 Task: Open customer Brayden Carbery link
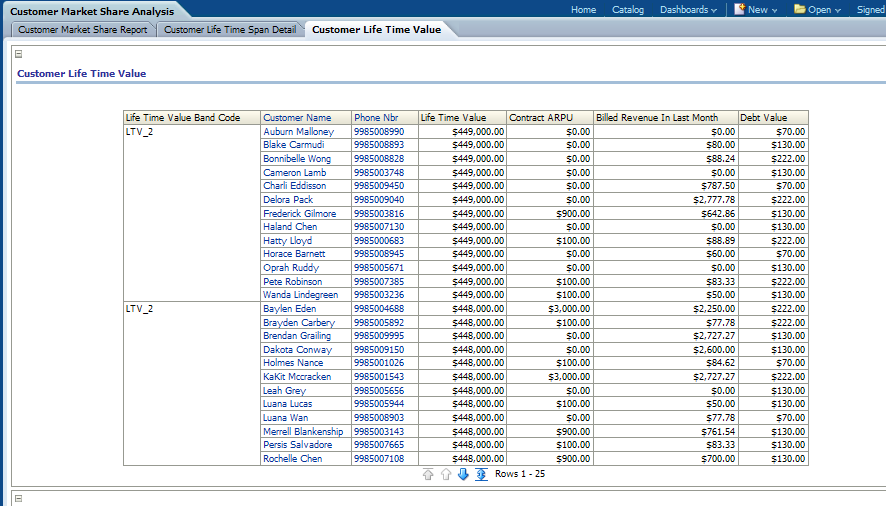tap(299, 323)
